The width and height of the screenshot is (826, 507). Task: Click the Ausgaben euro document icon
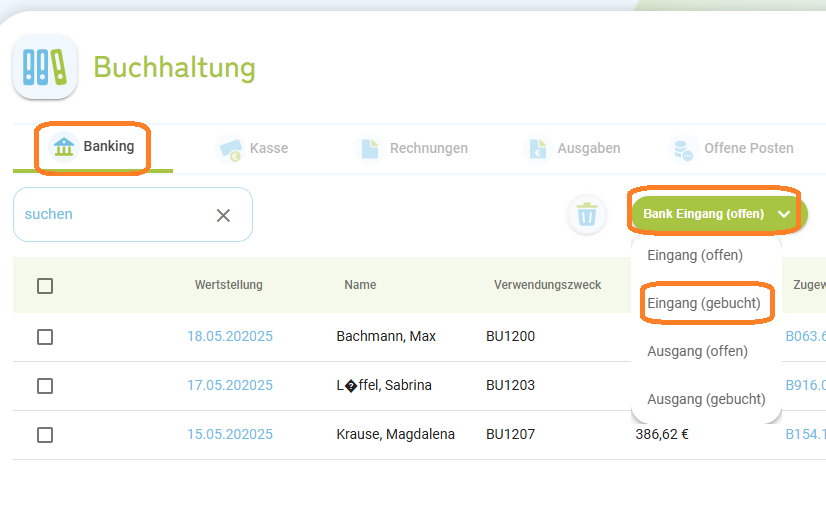pyautogui.click(x=538, y=149)
